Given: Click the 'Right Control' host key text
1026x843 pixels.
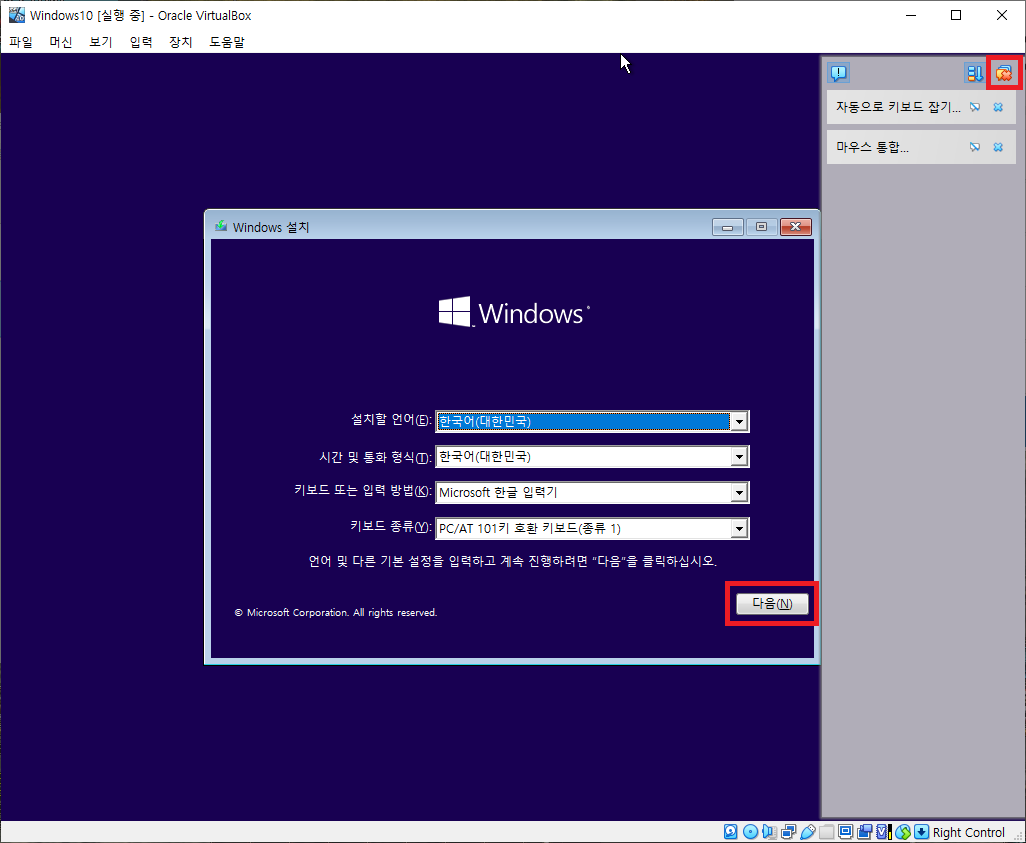Looking at the screenshot, I should point(968,833).
